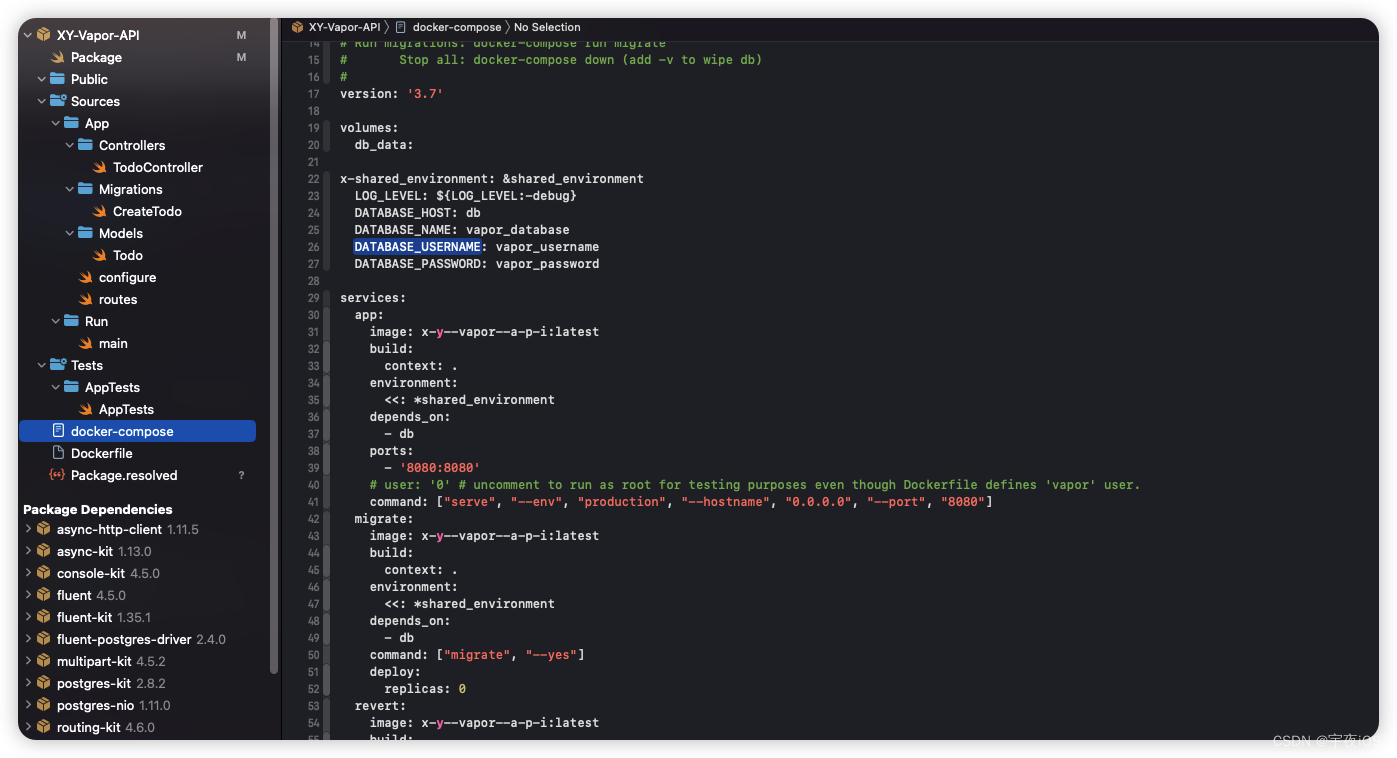Click the Run folder icon
This screenshot has width=1397, height=758.
[72, 321]
